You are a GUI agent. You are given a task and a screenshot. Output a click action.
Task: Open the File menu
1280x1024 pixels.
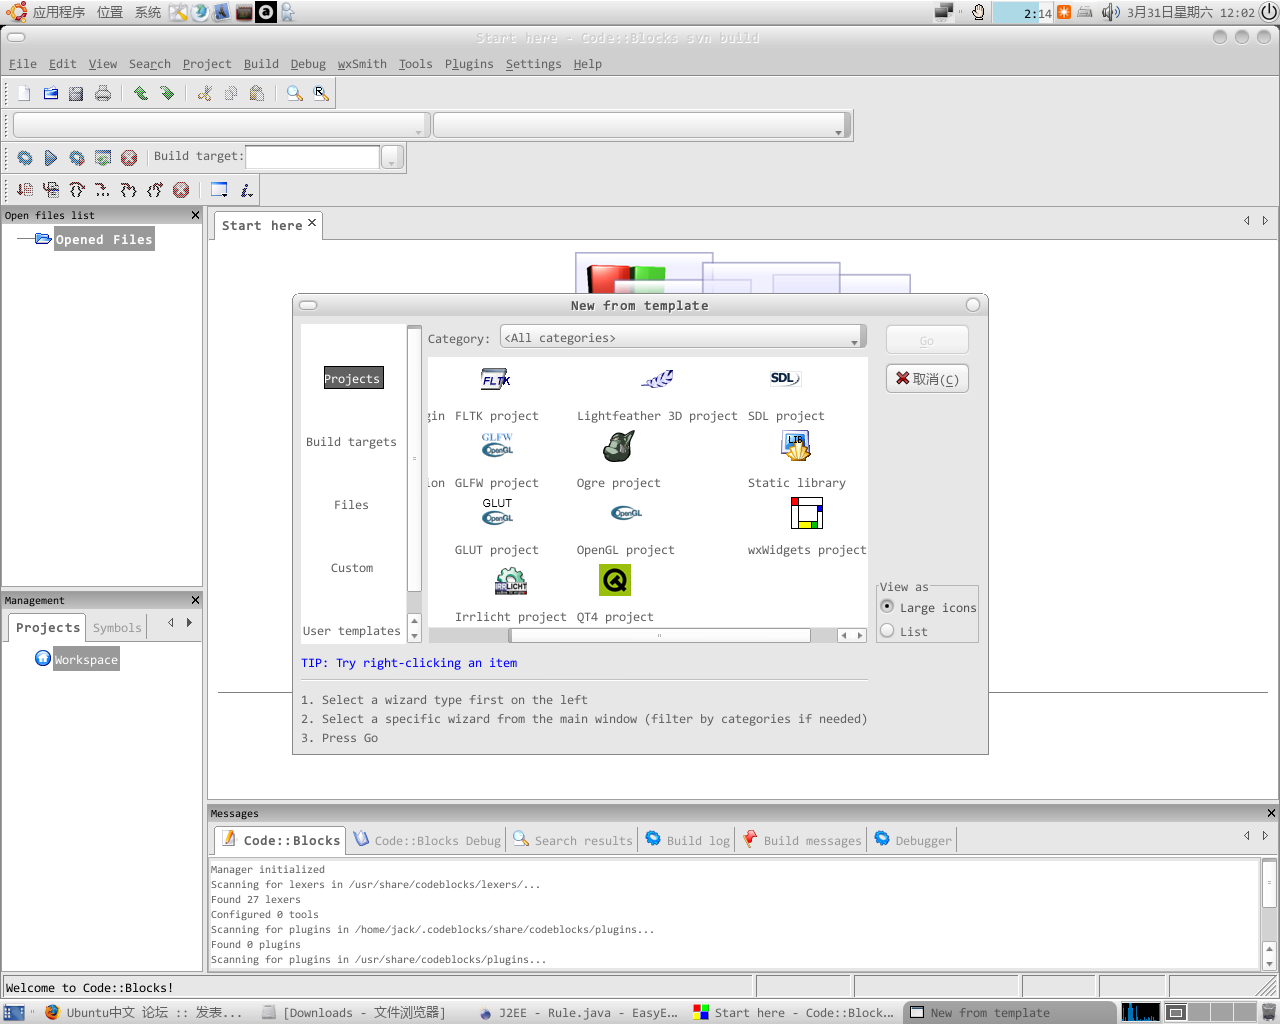(x=23, y=64)
